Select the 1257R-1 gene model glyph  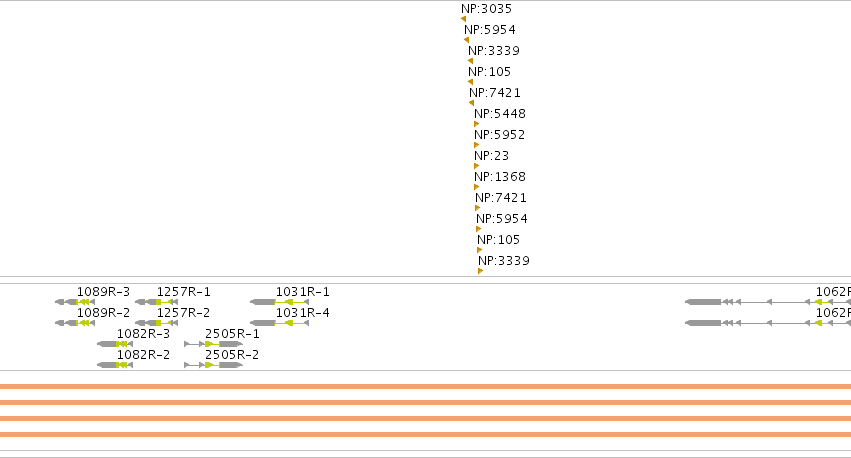[156, 302]
